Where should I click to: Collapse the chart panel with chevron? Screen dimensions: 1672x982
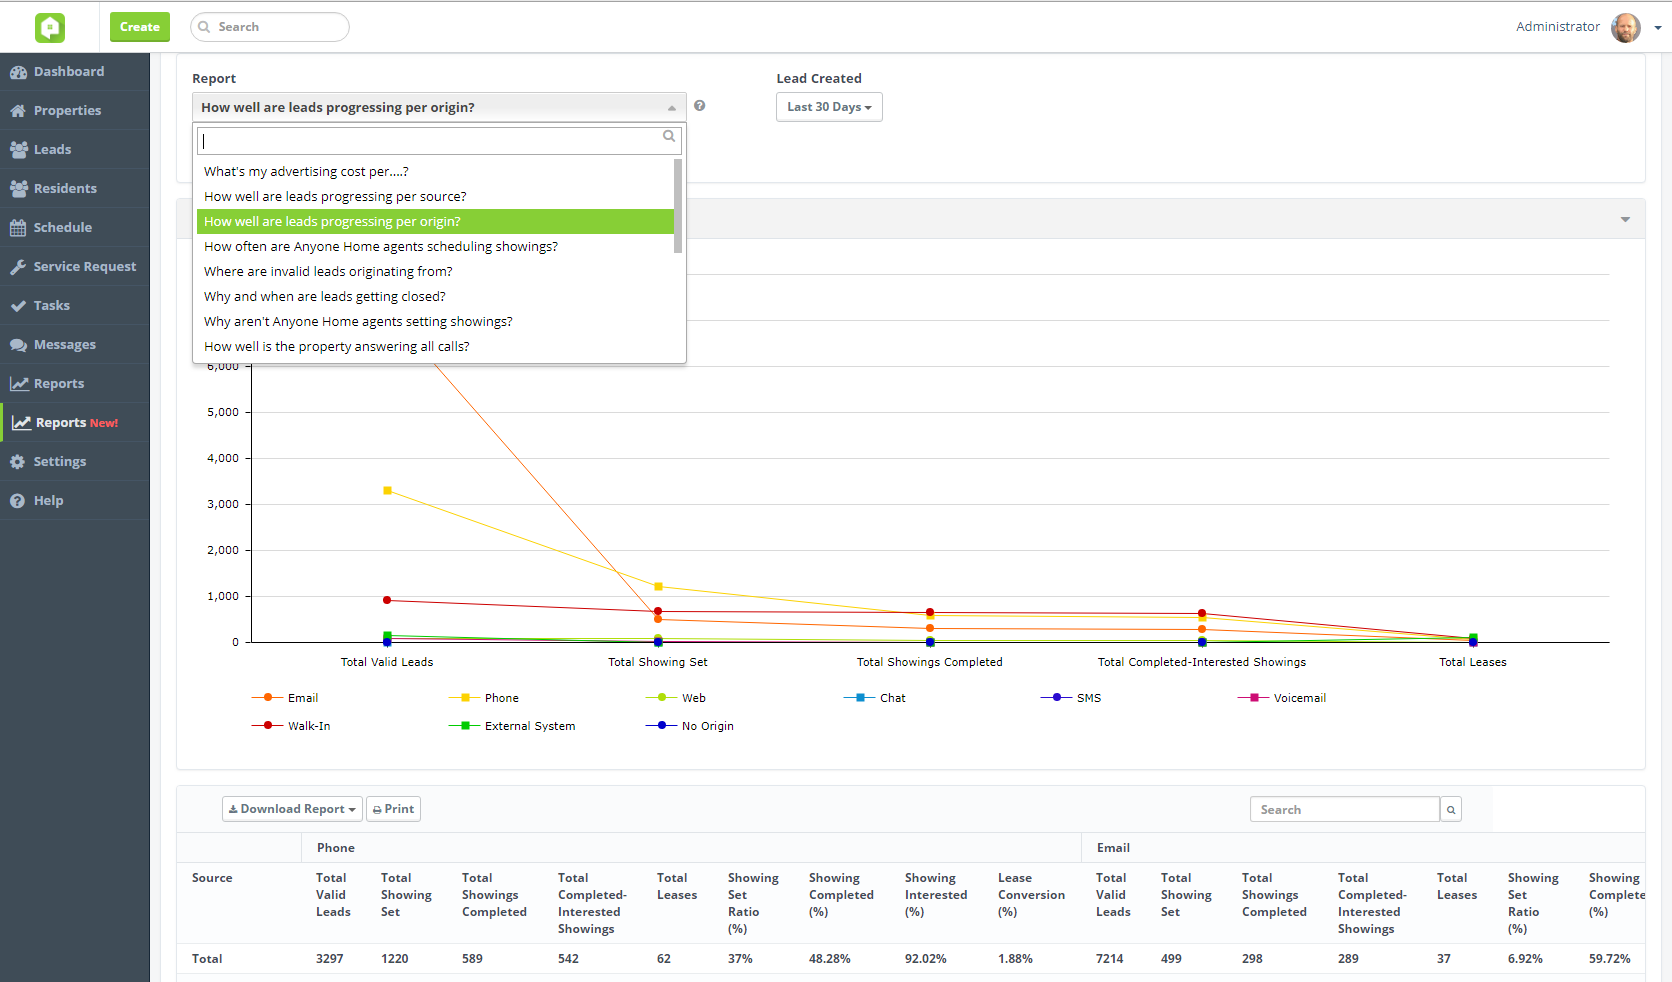pyautogui.click(x=1625, y=219)
